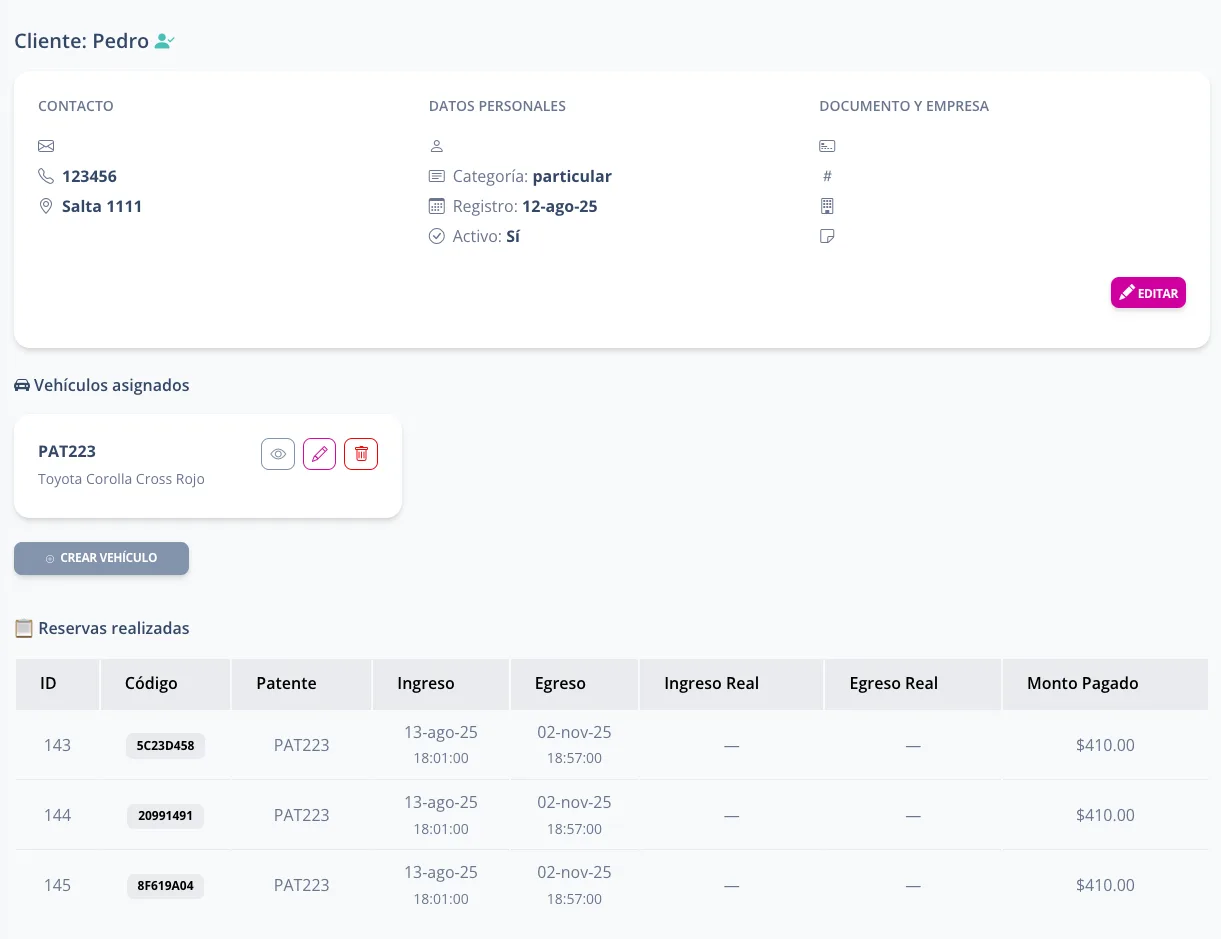Viewport: 1221px width, 939px height.
Task: Click the verified user icon beside Pedro
Action: [x=165, y=42]
